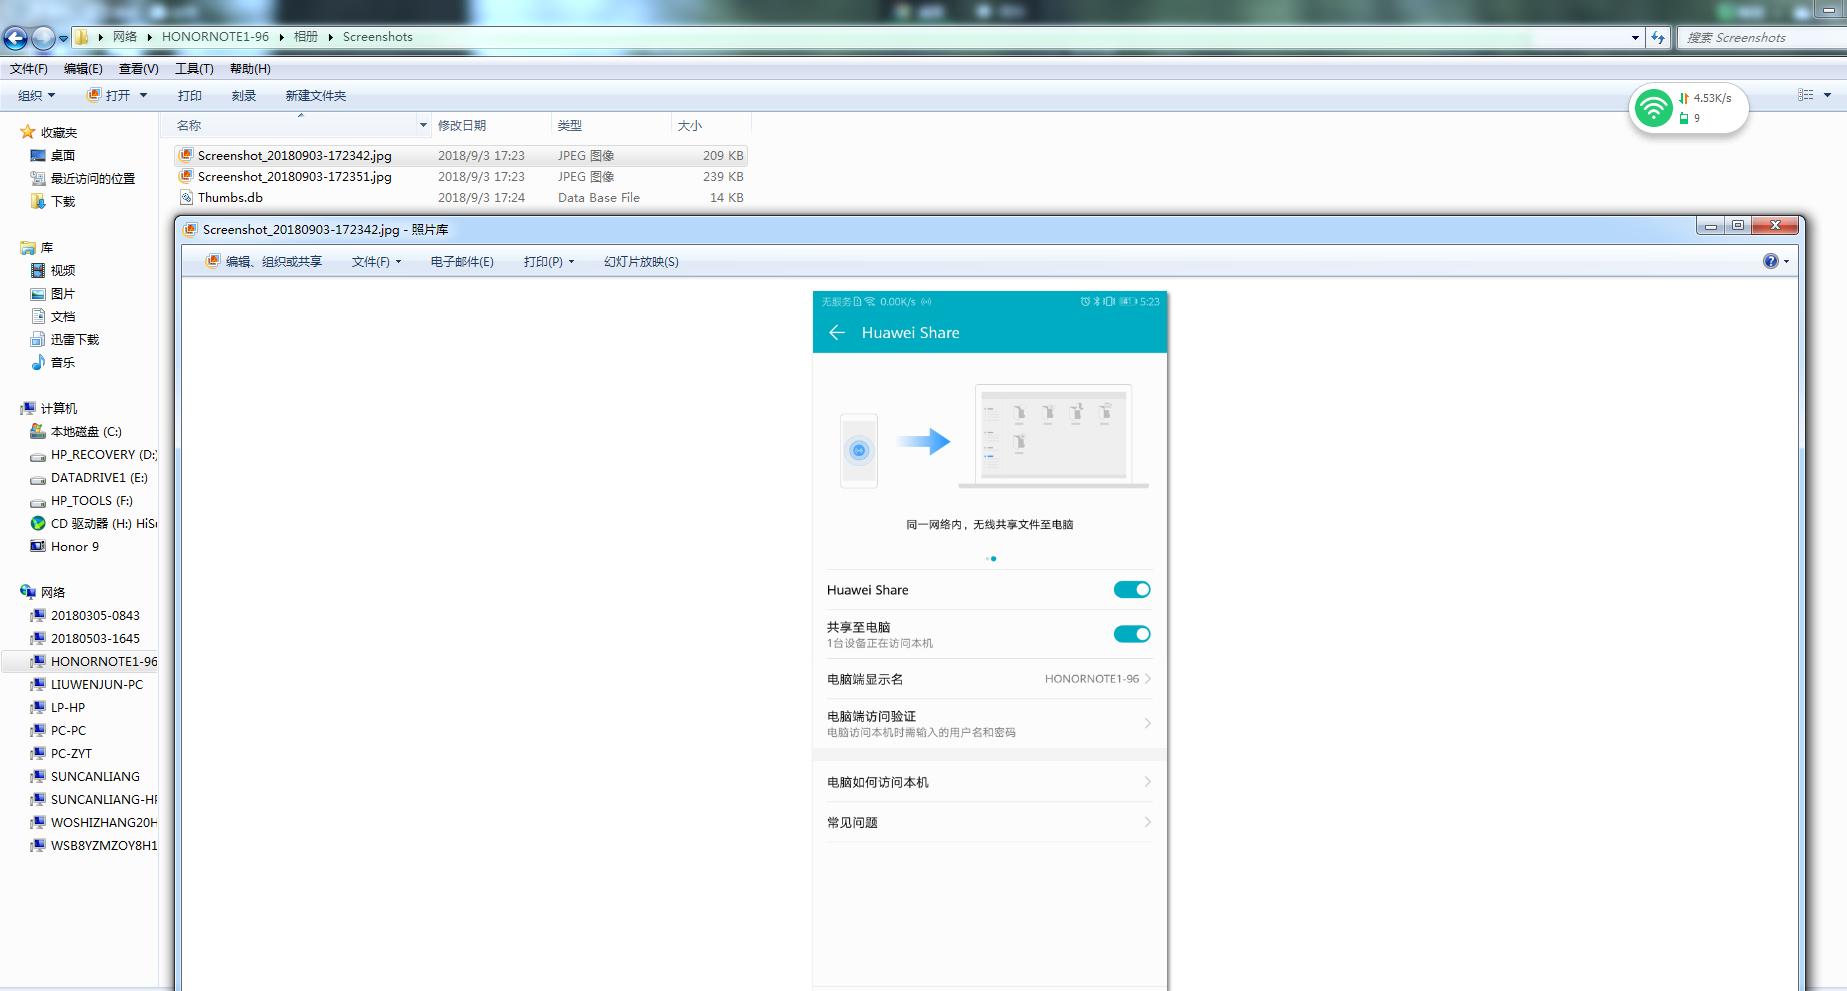1847x991 pixels.
Task: Toggle the 共享至电脑 switch
Action: tap(1132, 634)
